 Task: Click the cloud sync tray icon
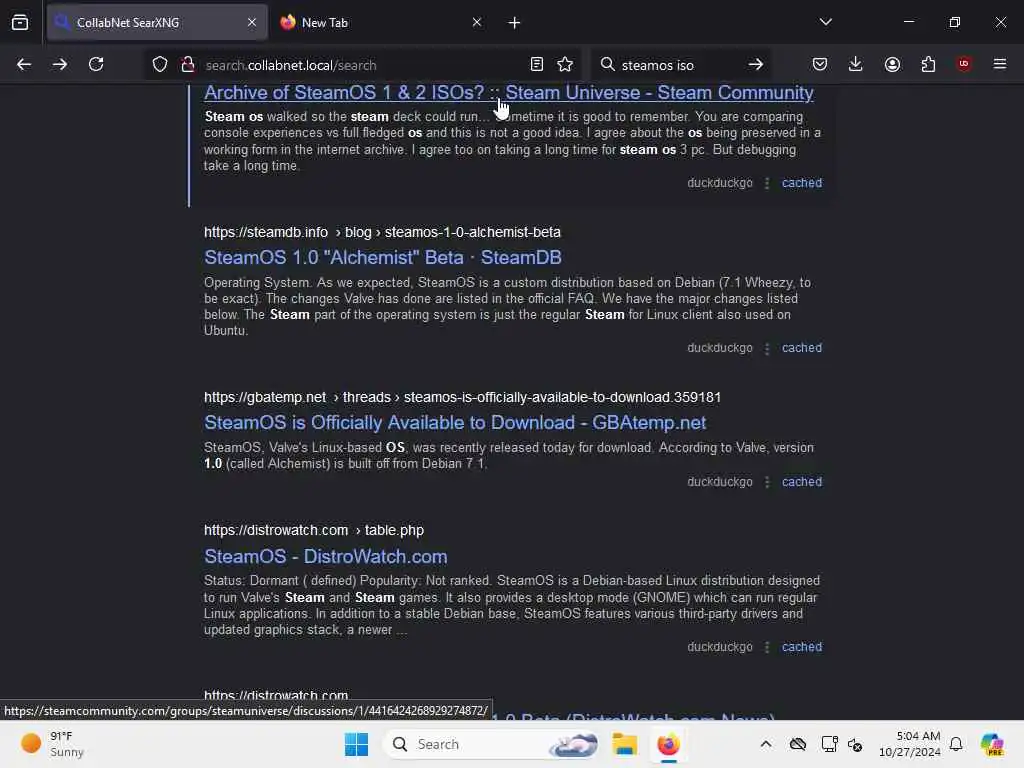tap(797, 744)
